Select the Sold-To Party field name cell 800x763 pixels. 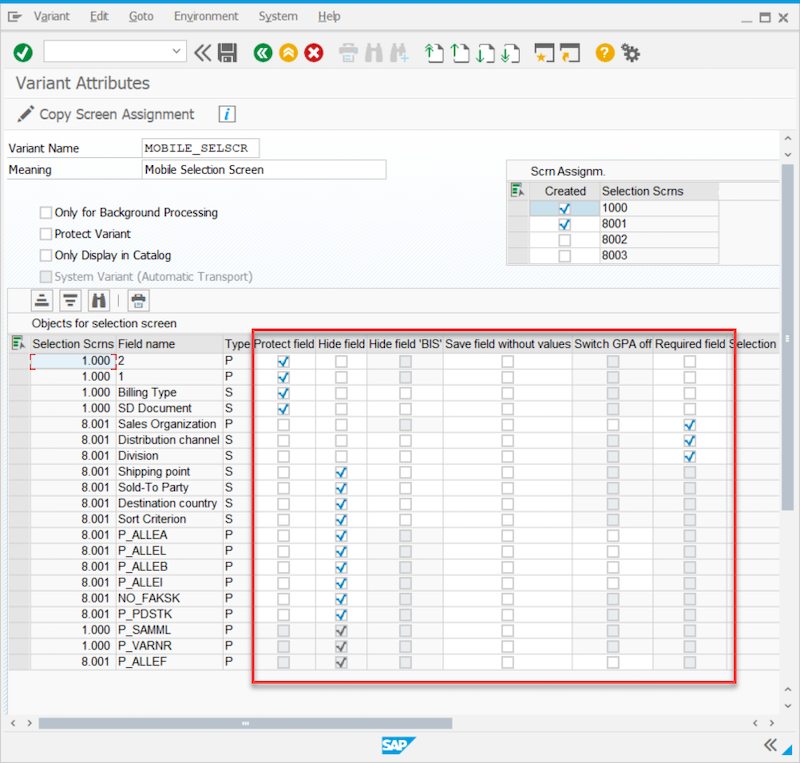coord(170,487)
